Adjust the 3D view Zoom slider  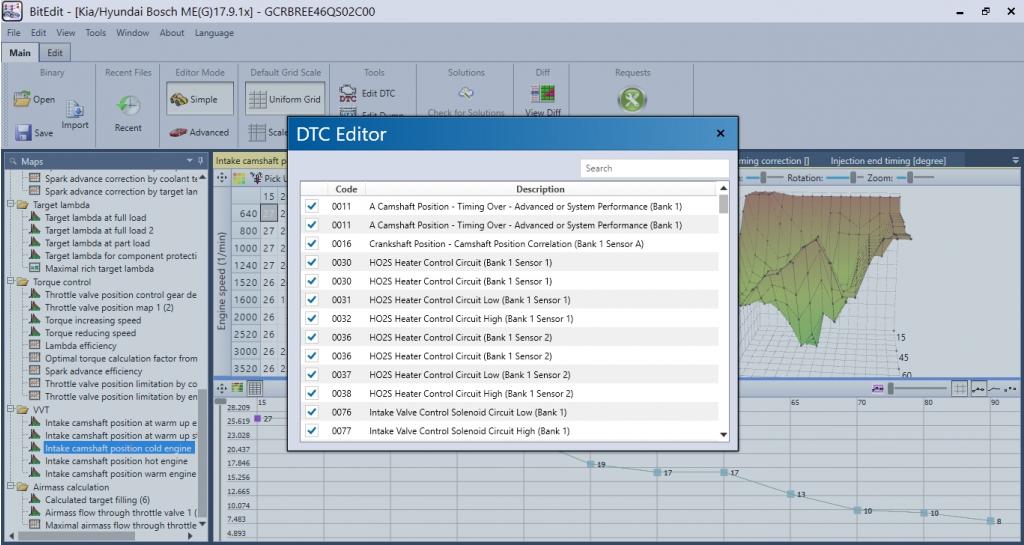click(915, 178)
